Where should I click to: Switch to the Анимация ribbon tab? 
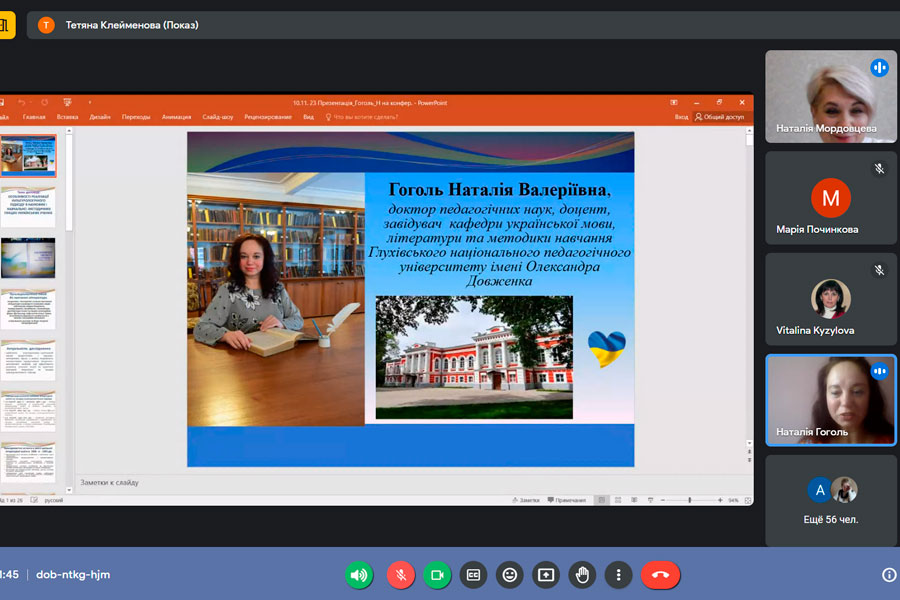tap(176, 117)
